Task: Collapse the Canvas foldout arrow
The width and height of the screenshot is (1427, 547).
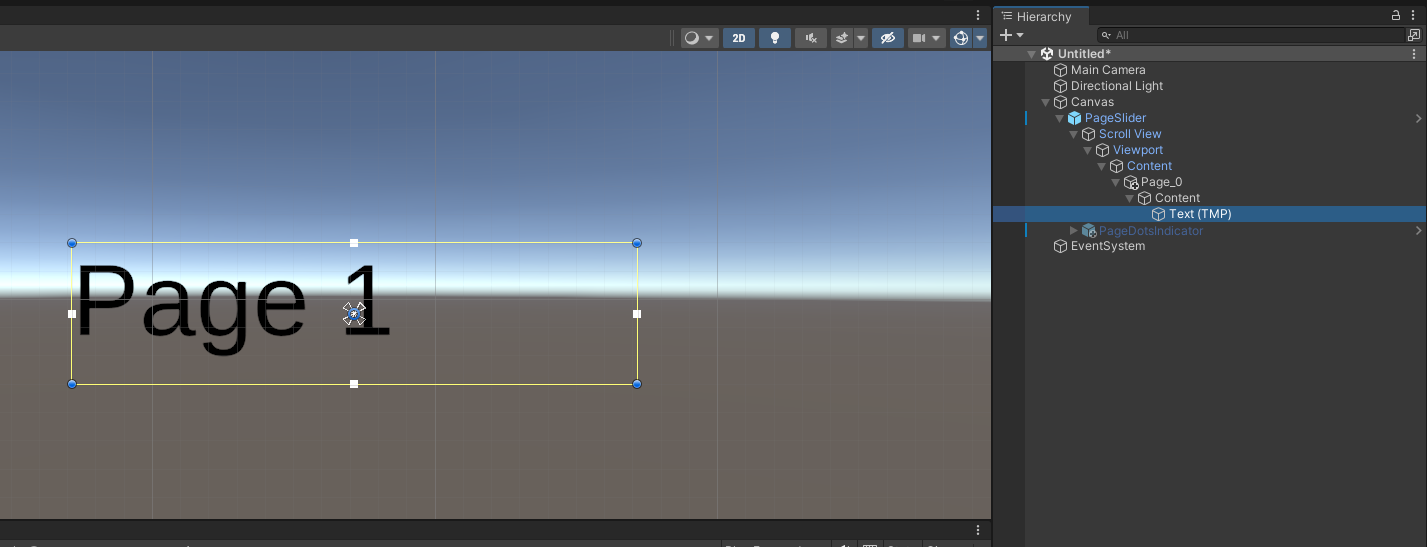Action: tap(1046, 102)
